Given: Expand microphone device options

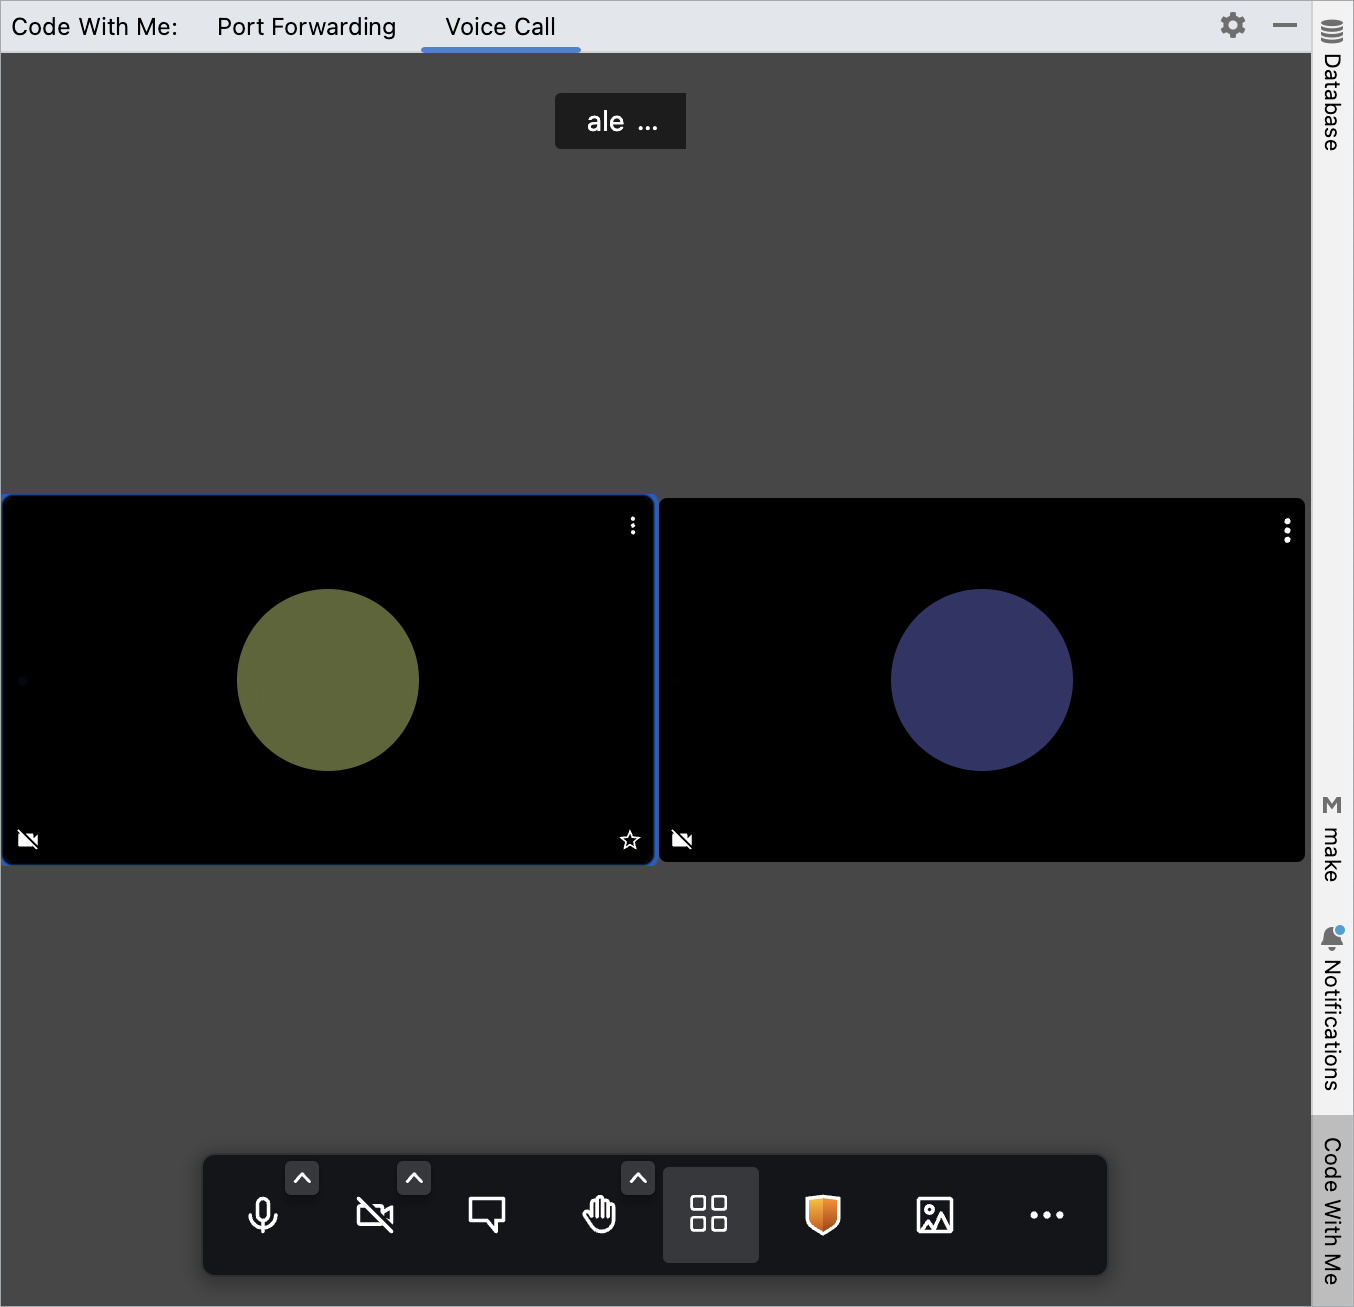Looking at the screenshot, I should point(302,1178).
